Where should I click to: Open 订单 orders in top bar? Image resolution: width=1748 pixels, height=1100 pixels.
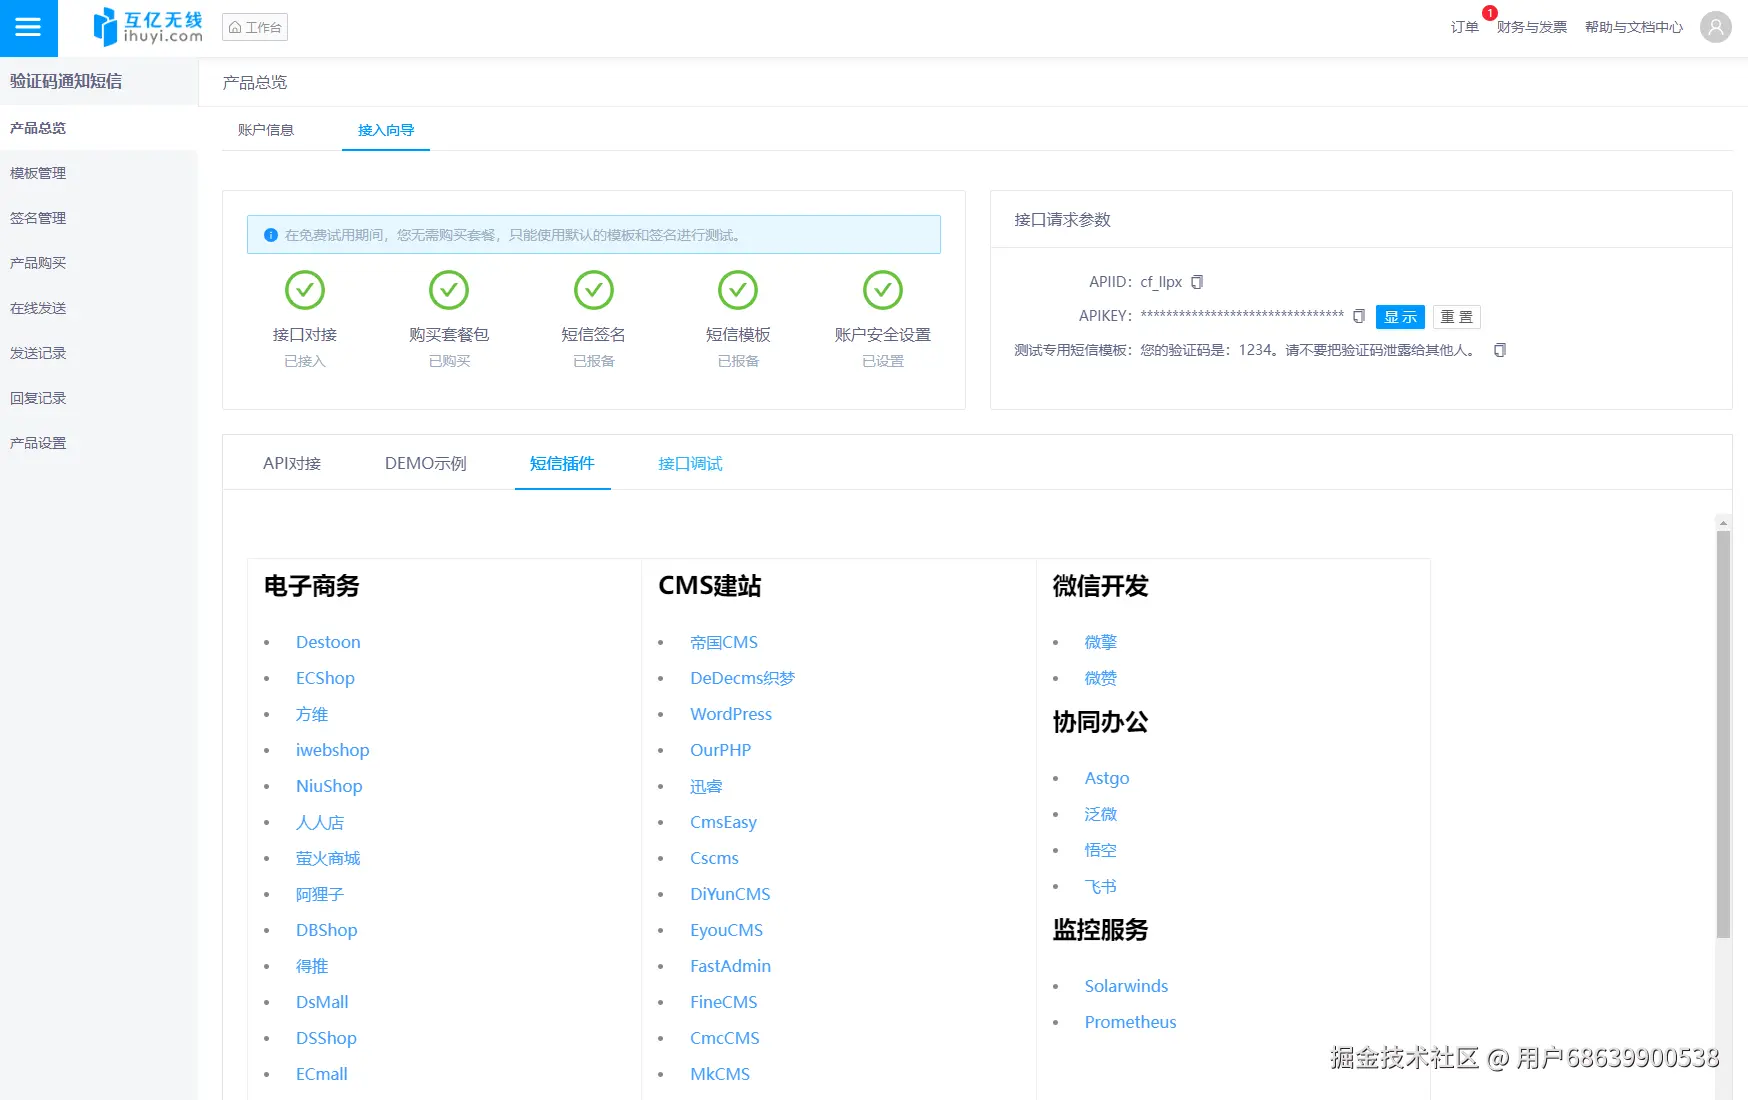click(x=1465, y=27)
